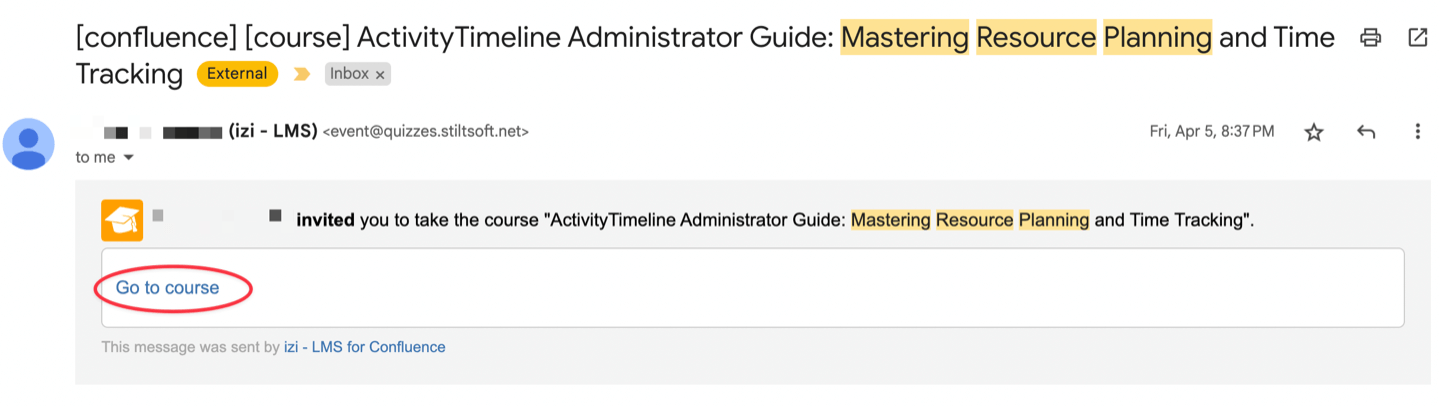1440x406 pixels.
Task: Click the highlighted word Mastering in subject
Action: coord(904,38)
